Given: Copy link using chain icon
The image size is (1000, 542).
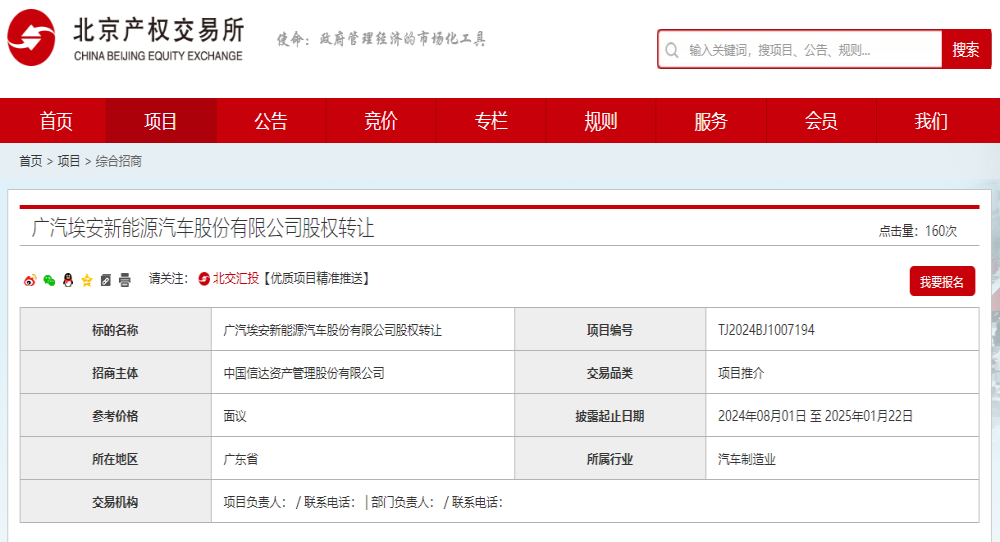Looking at the screenshot, I should pos(106,280).
